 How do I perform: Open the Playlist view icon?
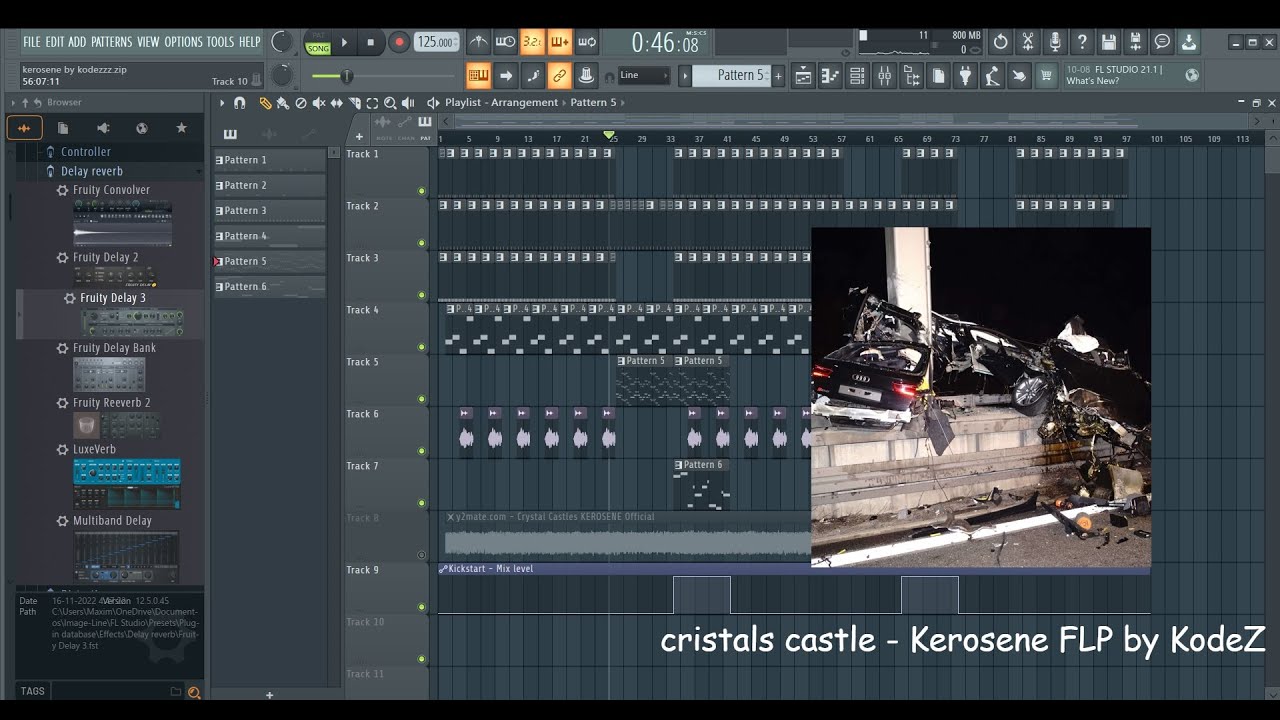[803, 75]
